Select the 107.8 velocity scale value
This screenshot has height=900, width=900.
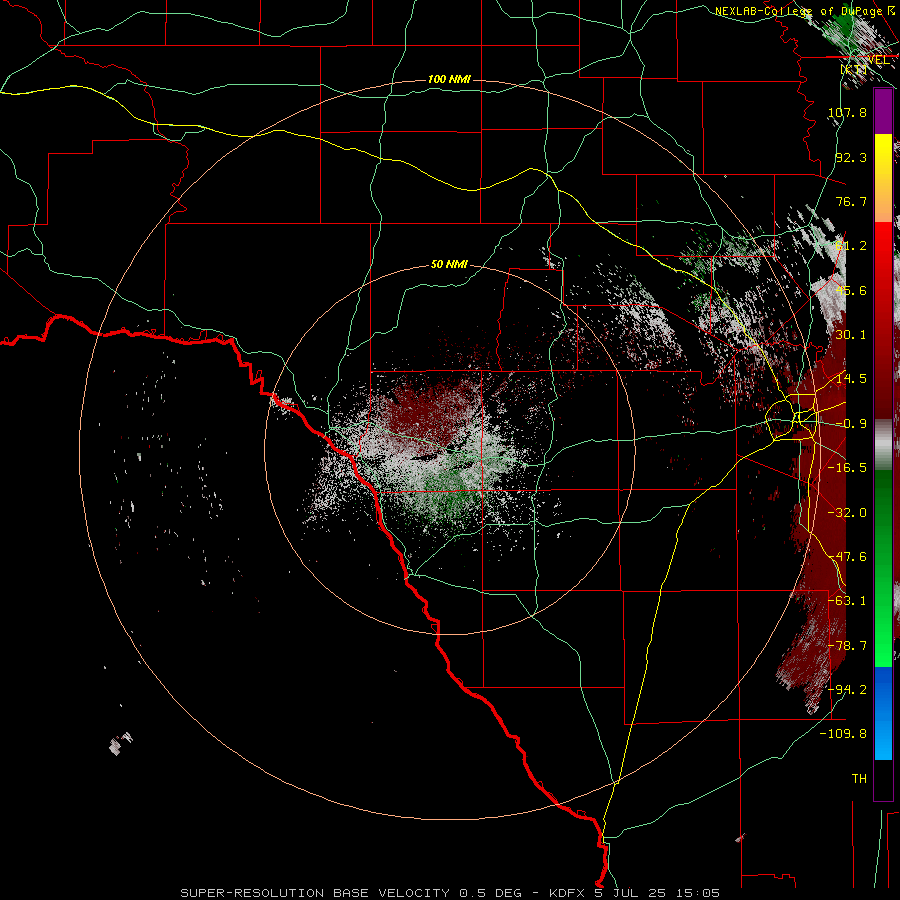click(847, 112)
